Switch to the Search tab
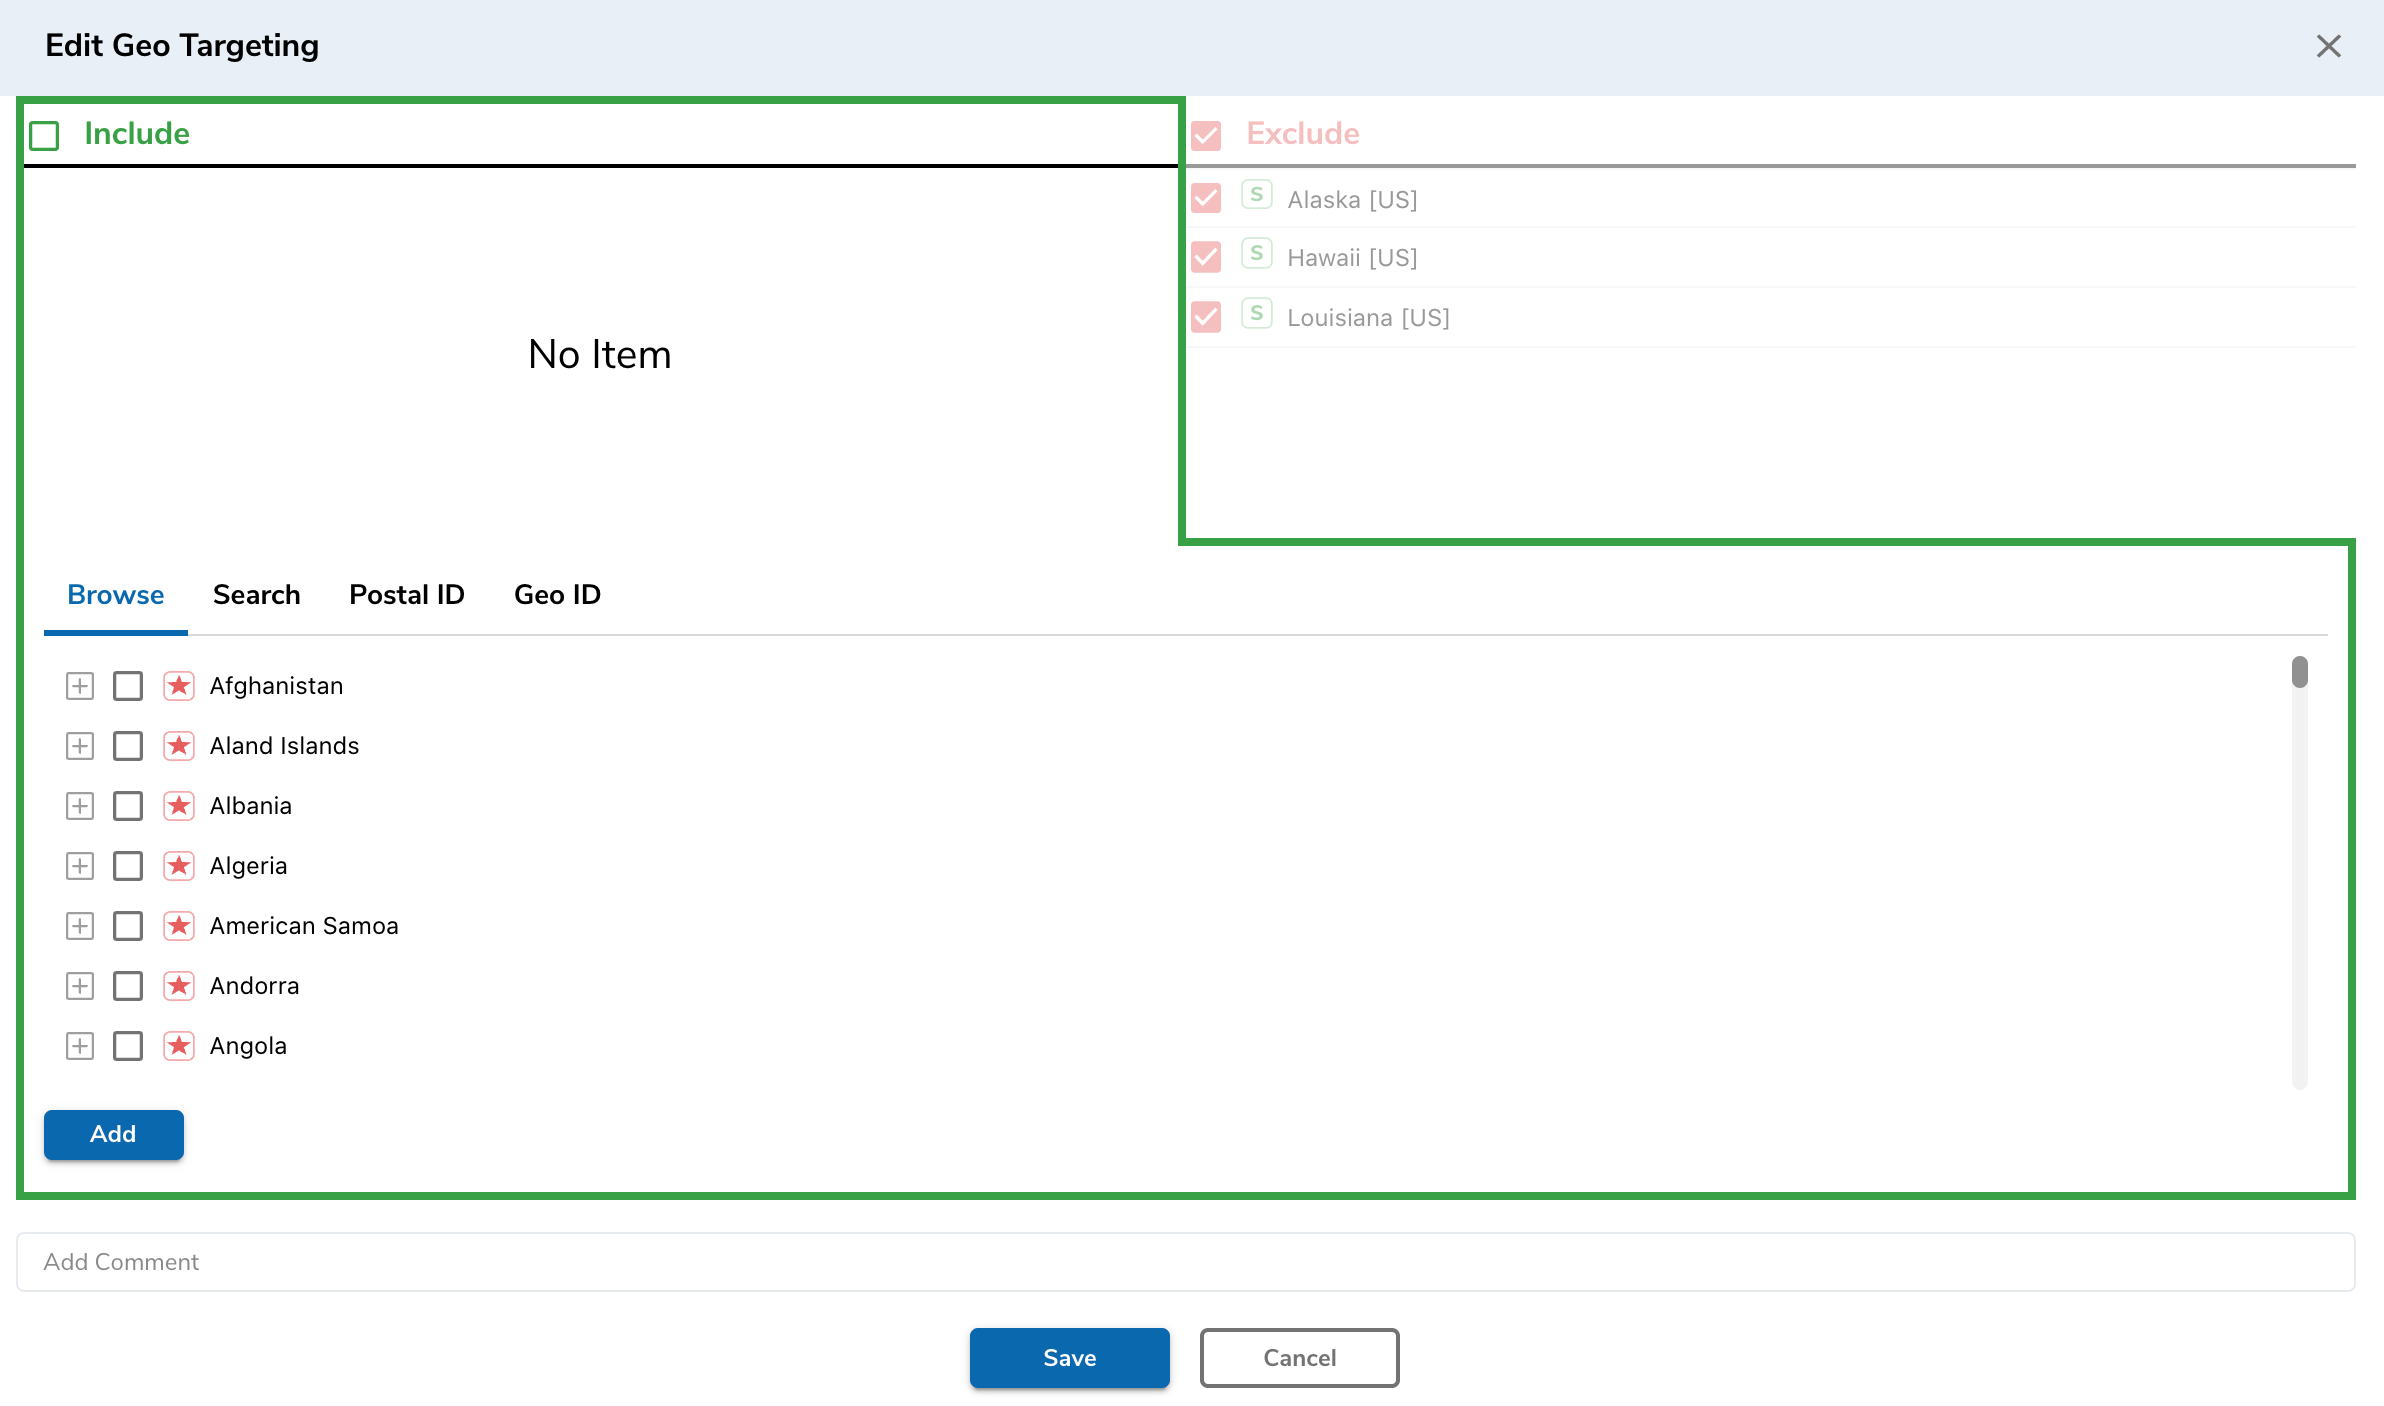Viewport: 2384px width, 1406px height. pos(256,595)
